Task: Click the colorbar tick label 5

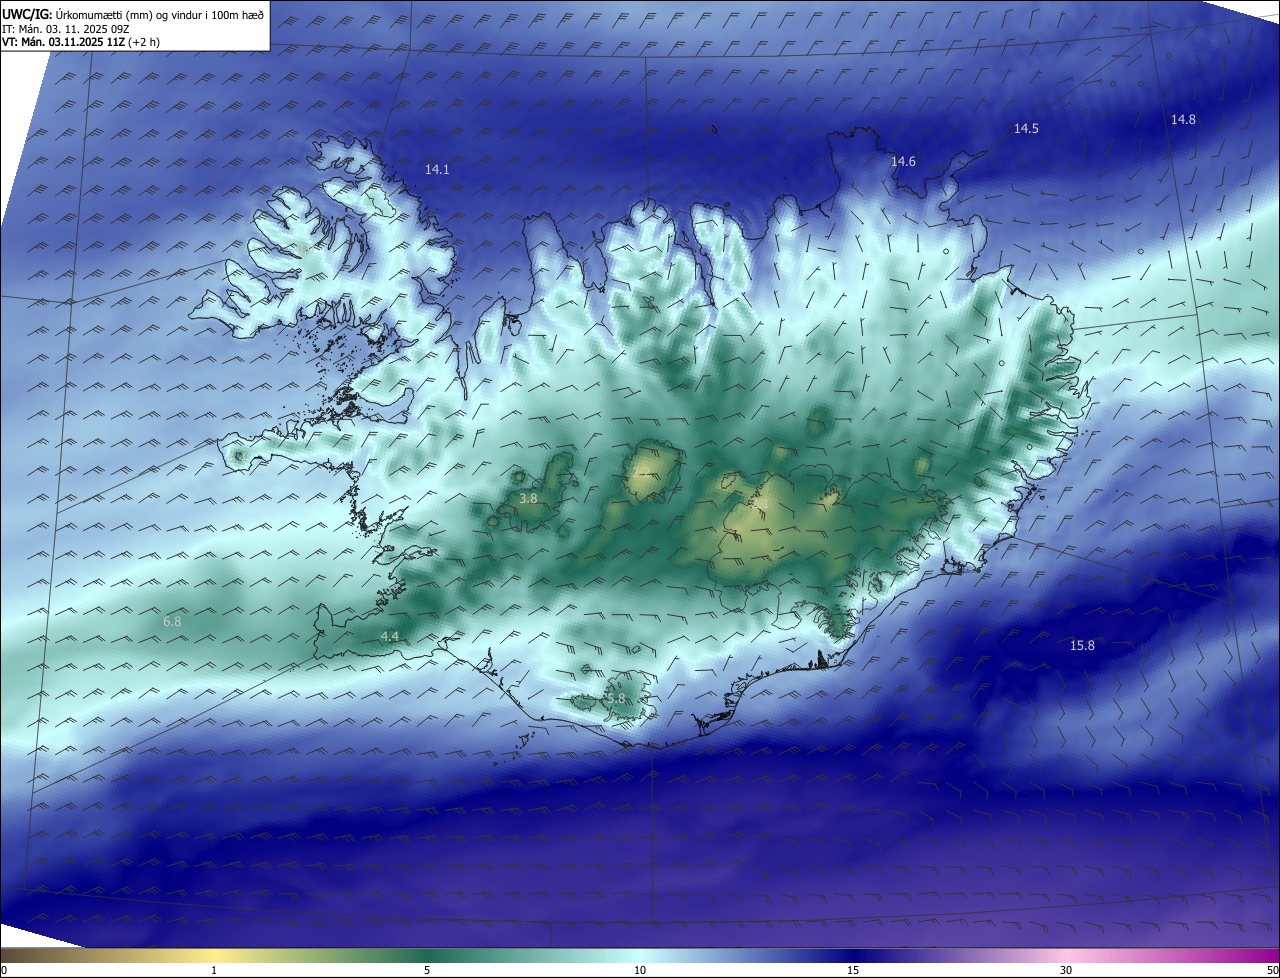Action: 427,970
